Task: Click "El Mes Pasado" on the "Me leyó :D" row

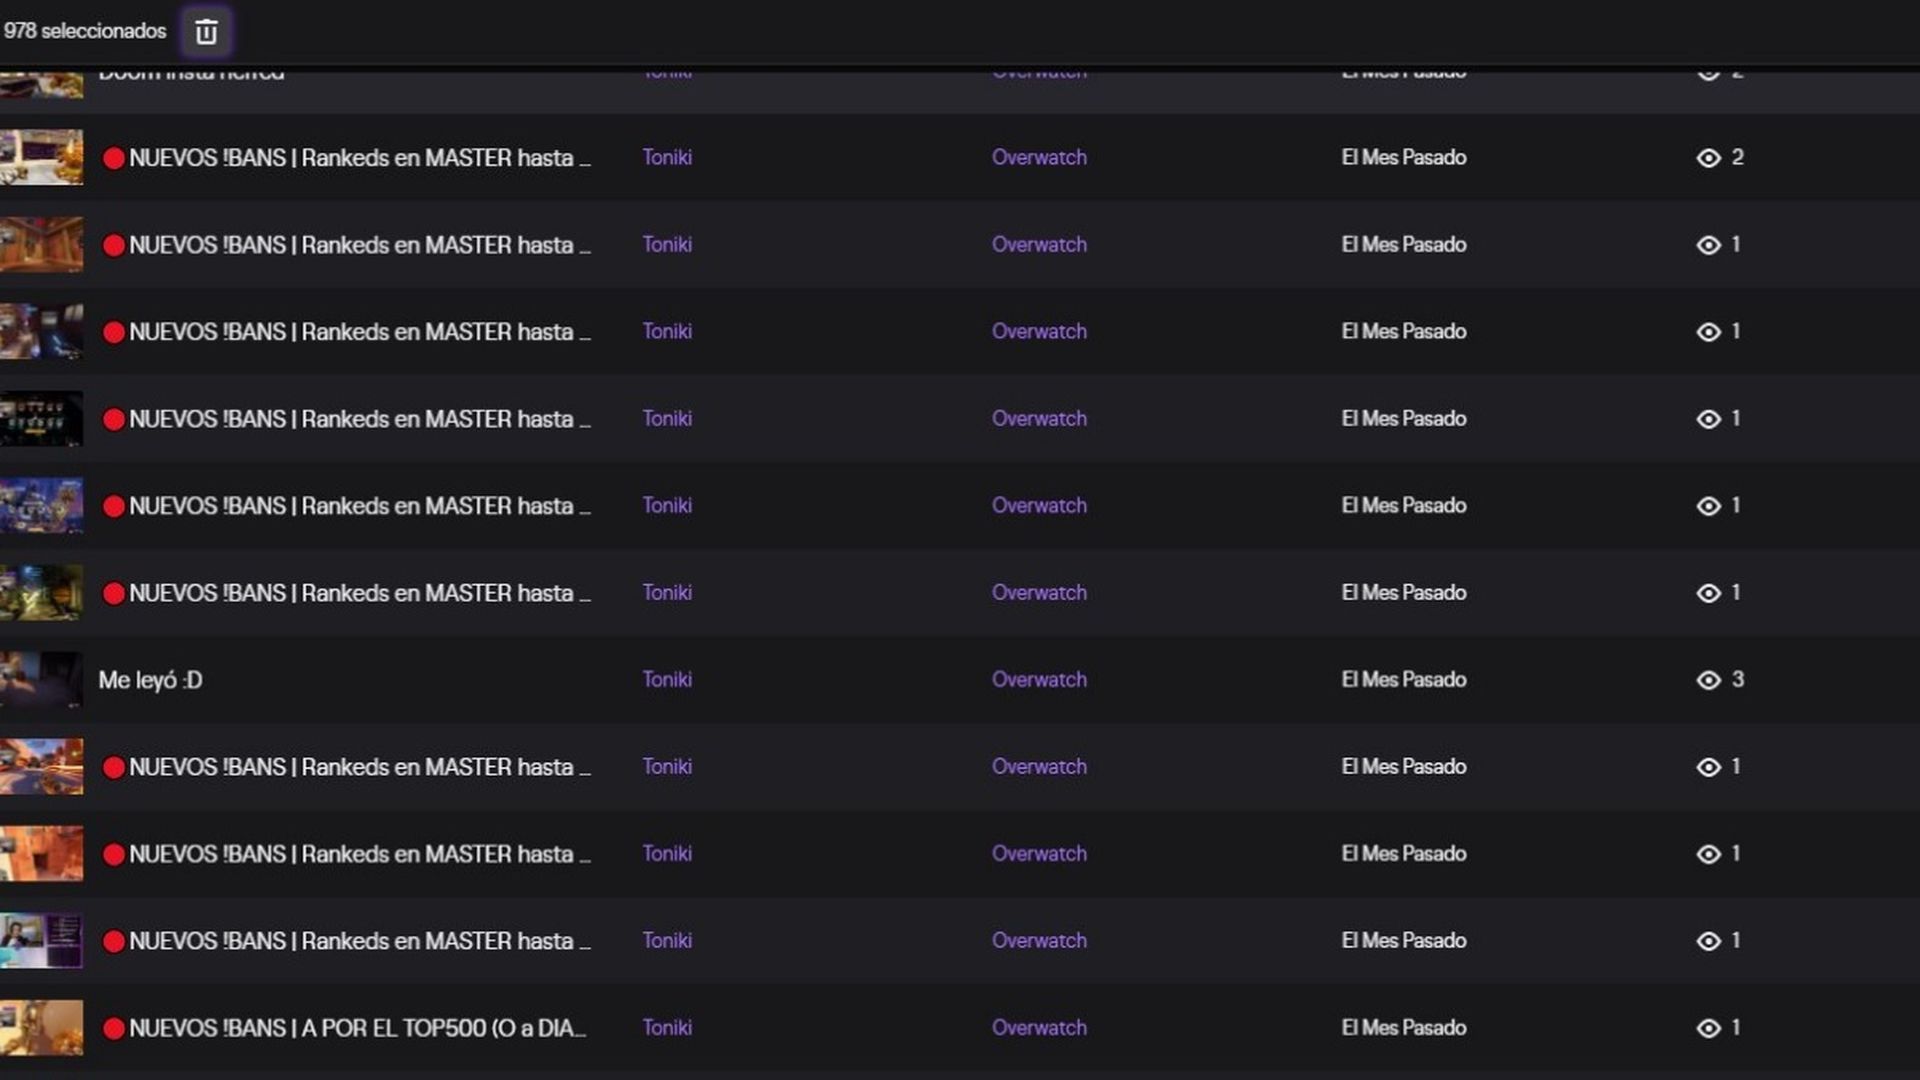Action: [1404, 679]
